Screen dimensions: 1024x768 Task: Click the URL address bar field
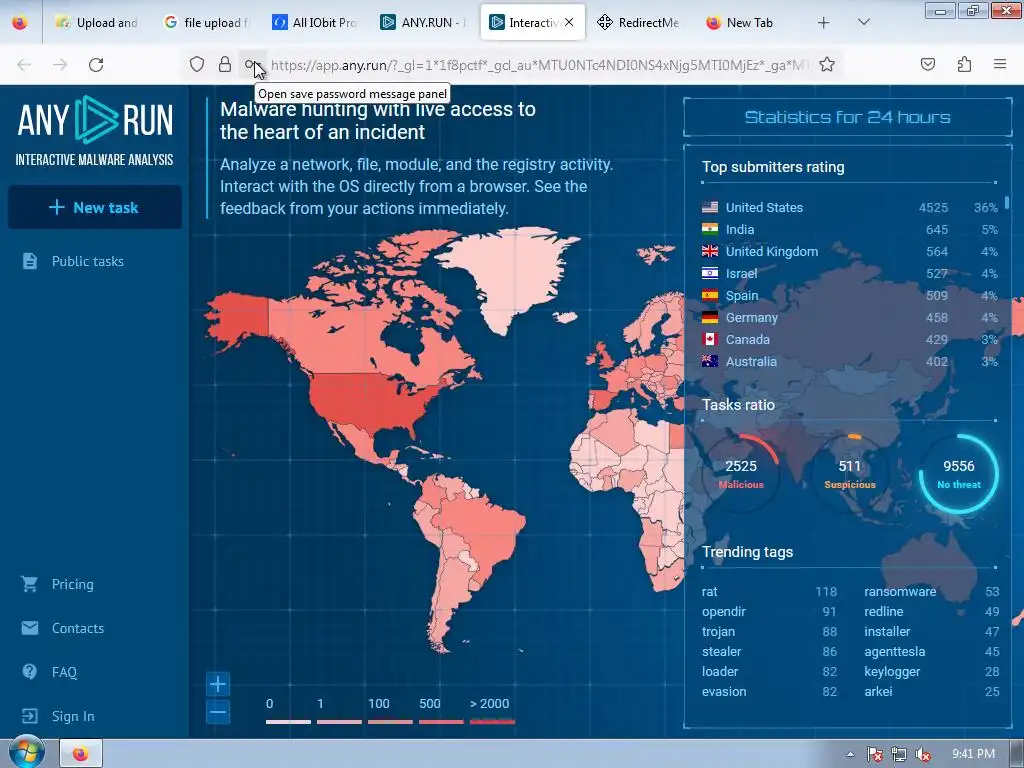coord(539,65)
